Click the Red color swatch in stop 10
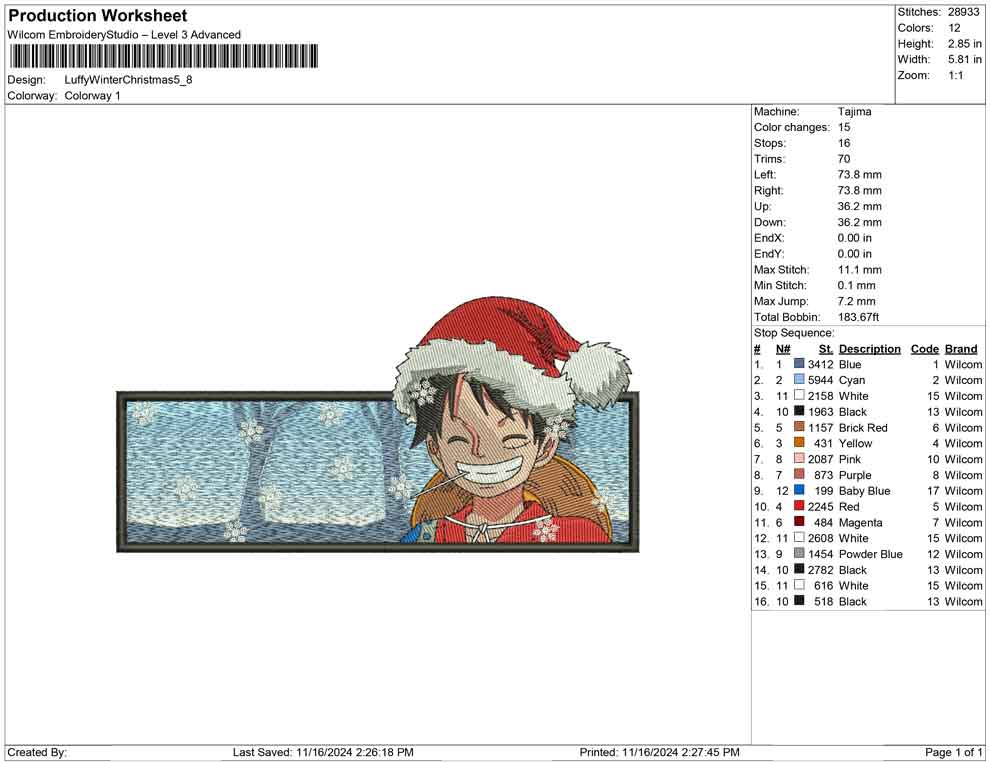 tap(799, 506)
